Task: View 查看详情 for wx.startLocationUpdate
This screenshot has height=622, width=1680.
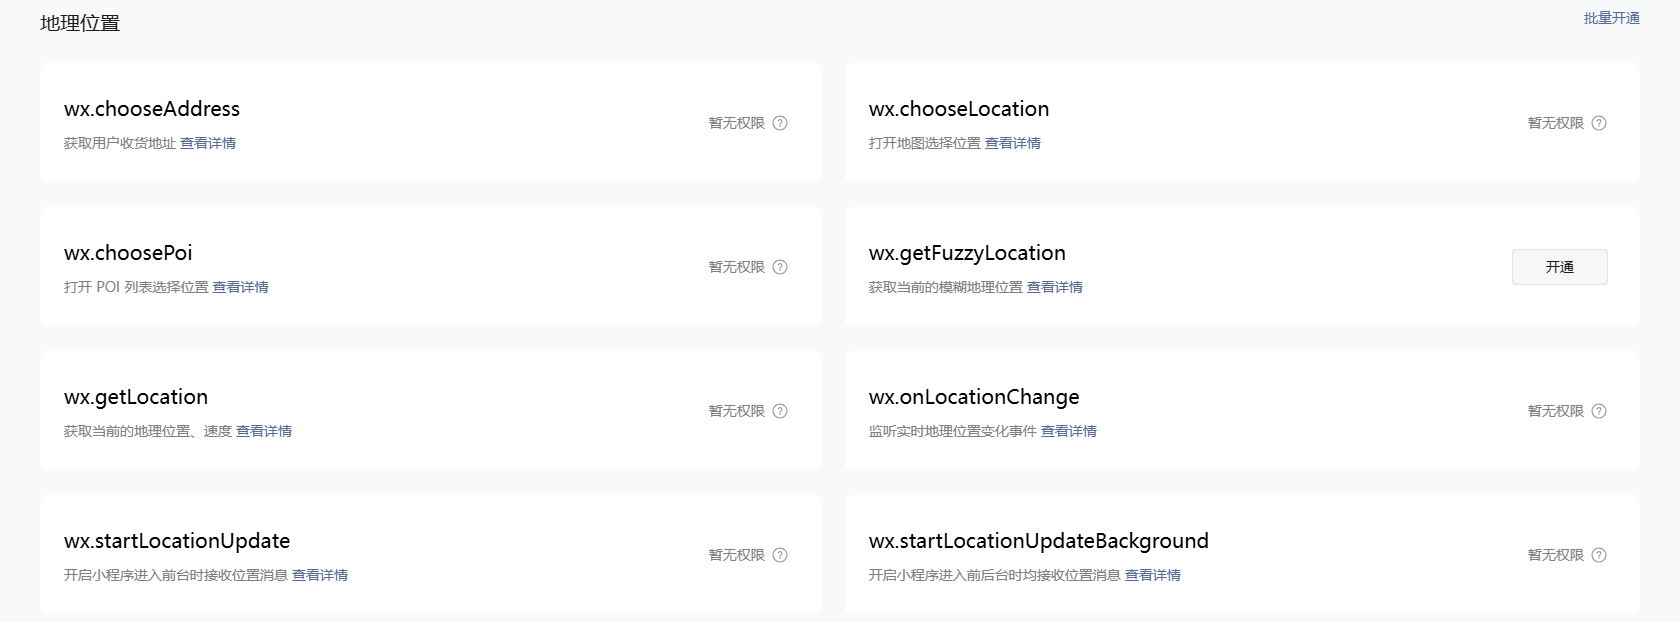Action: [320, 575]
